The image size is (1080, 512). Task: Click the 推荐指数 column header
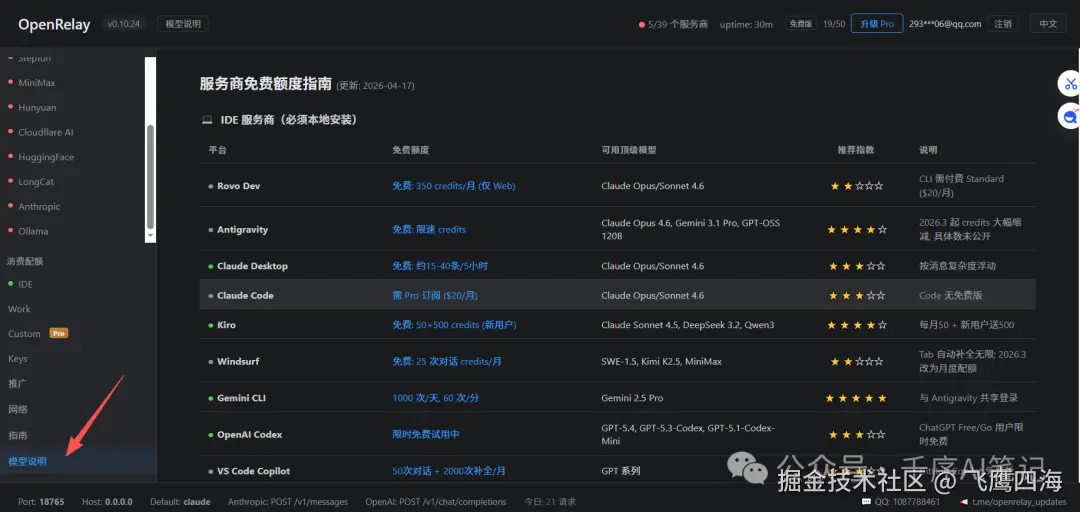pyautogui.click(x=855, y=150)
